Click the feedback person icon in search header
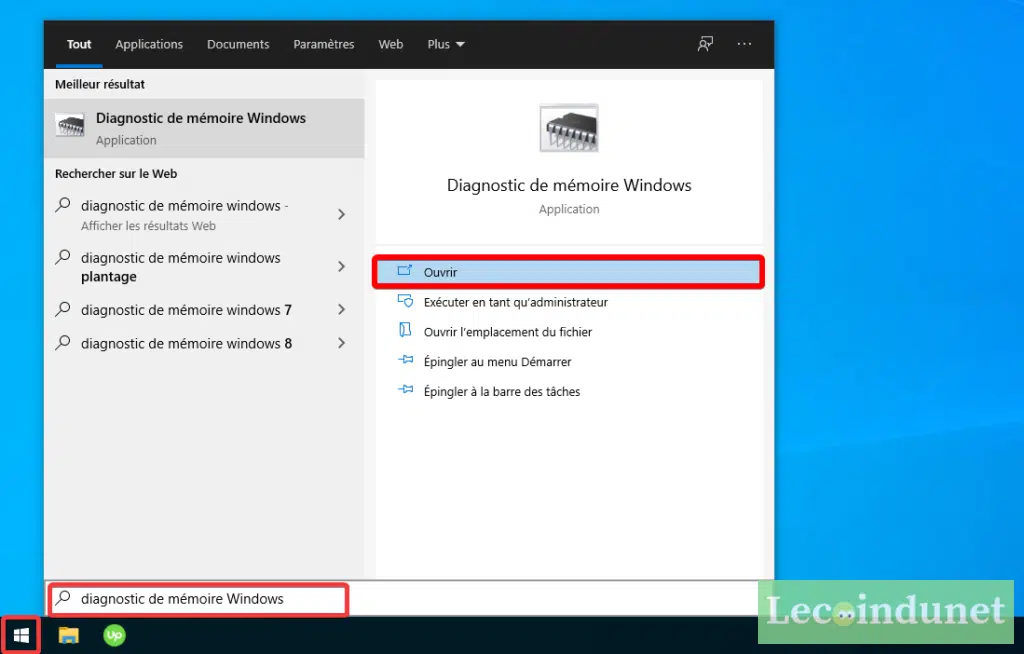Viewport: 1024px width, 654px height. 705,44
